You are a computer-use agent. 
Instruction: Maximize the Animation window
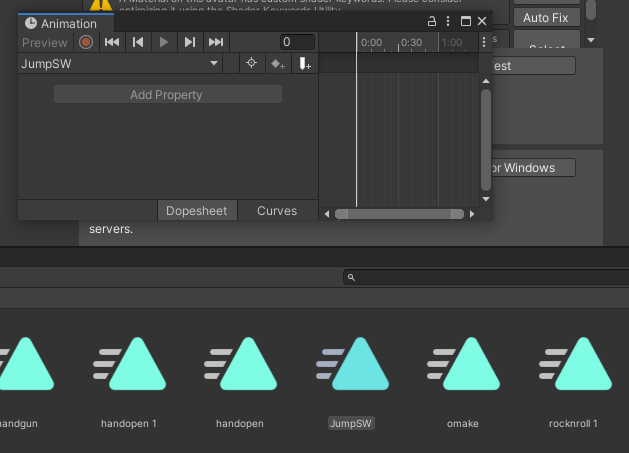coord(466,21)
